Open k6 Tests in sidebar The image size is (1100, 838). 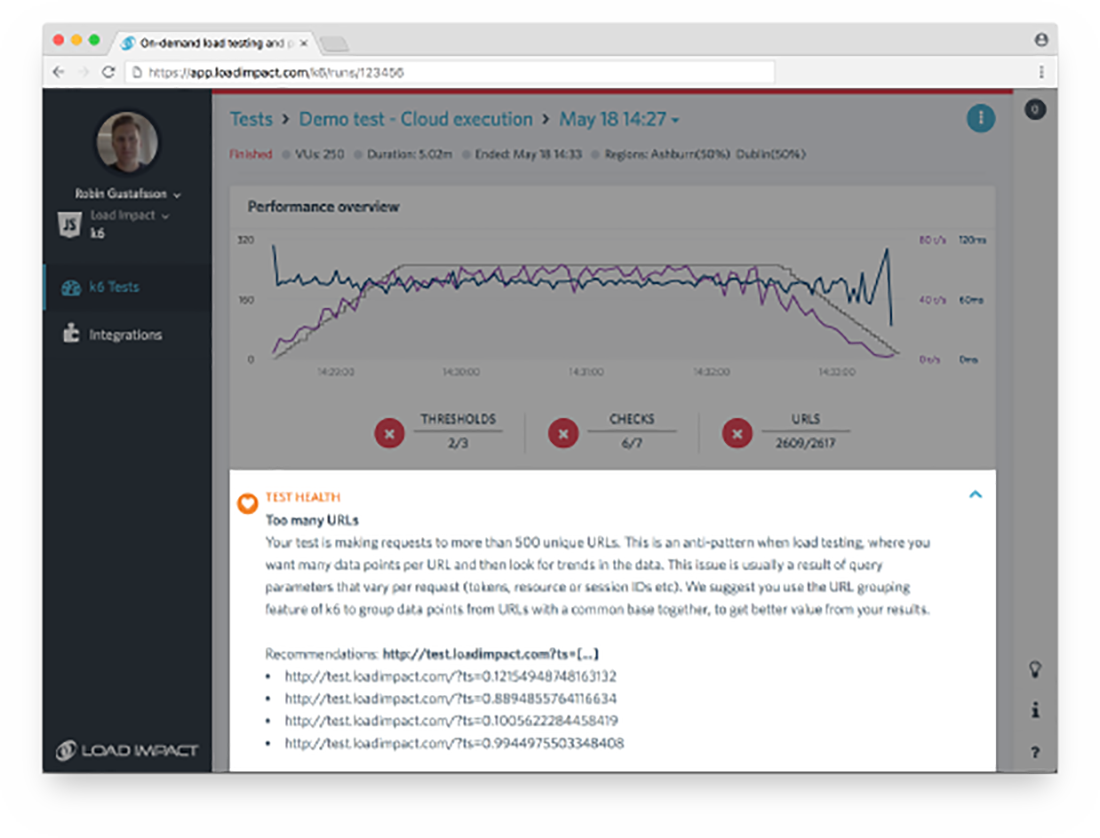[127, 287]
